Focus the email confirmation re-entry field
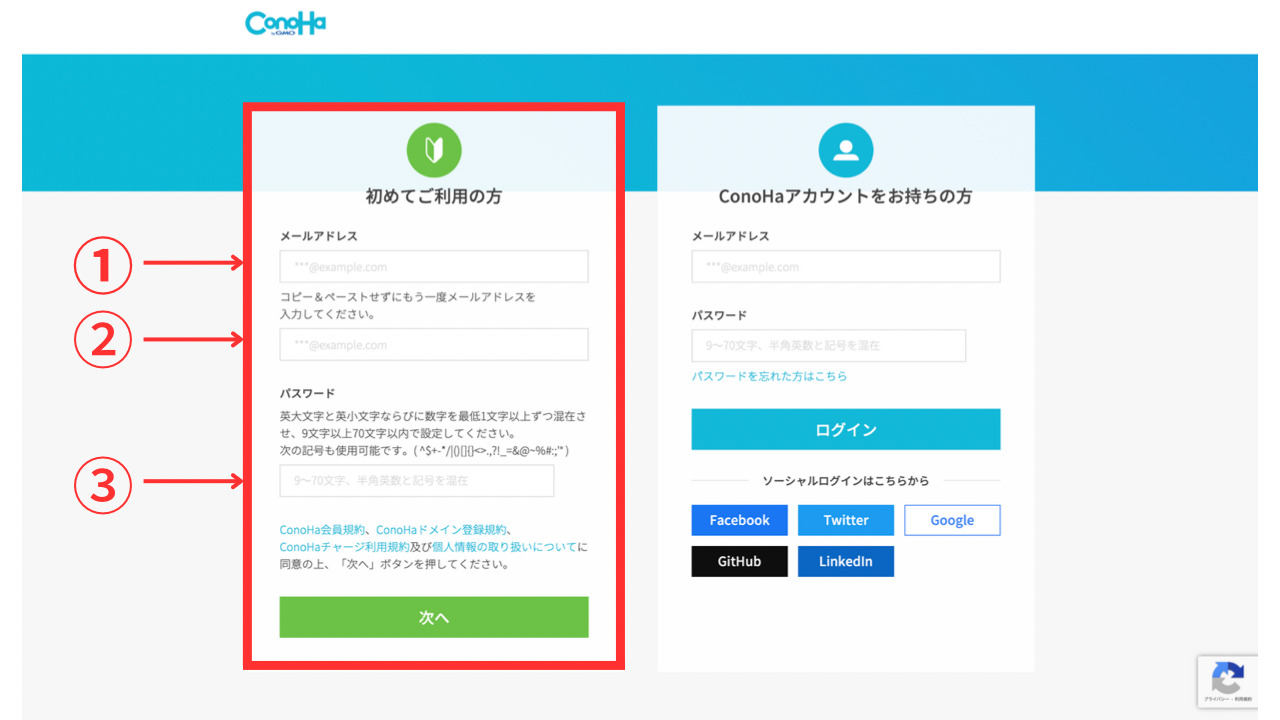 [434, 345]
